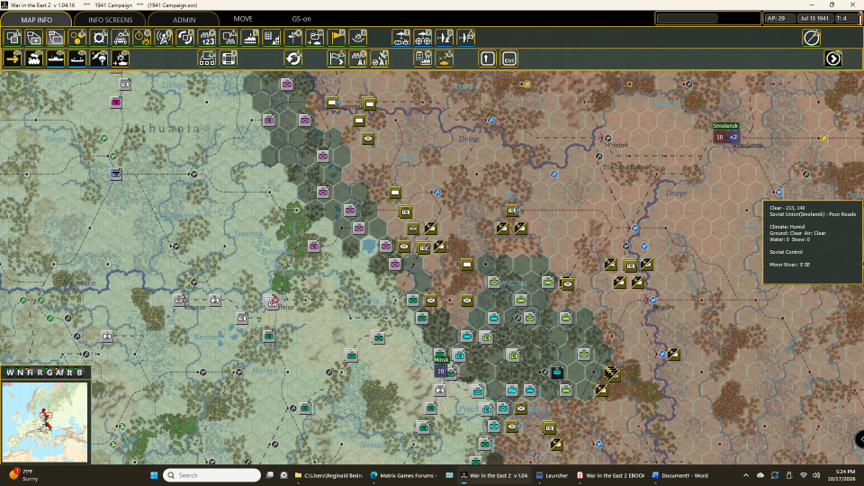Click the air AI assist icon
This screenshot has height=486, width=864.
(380, 58)
